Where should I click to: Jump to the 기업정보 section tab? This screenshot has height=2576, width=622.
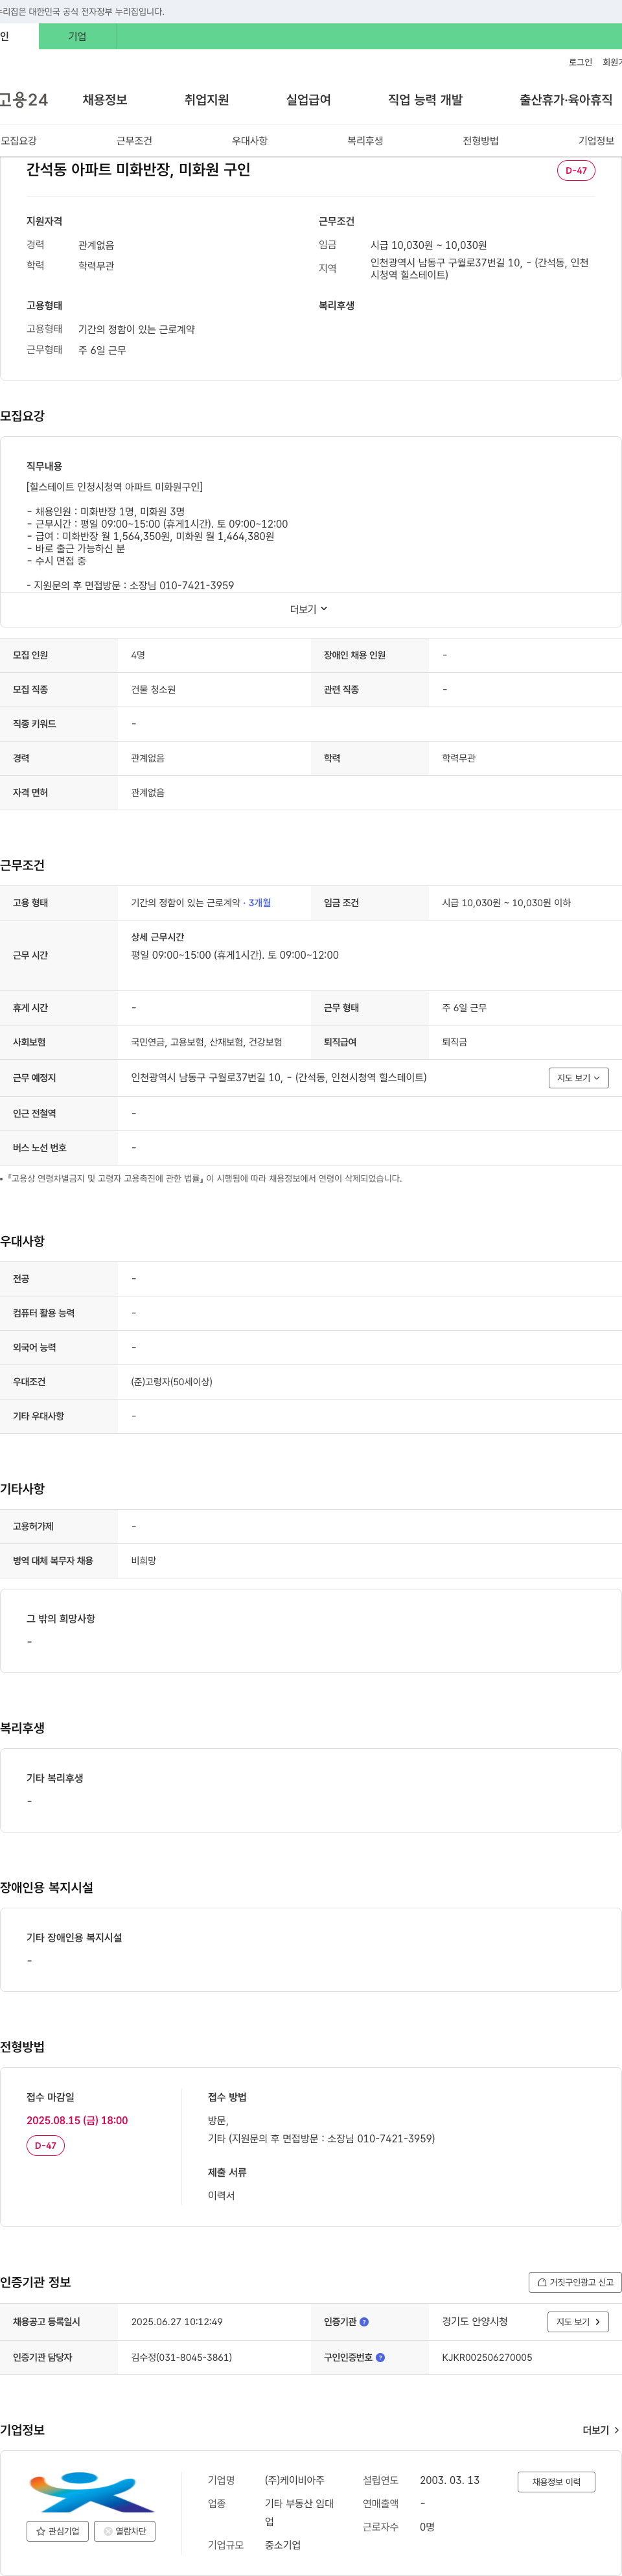tap(596, 141)
